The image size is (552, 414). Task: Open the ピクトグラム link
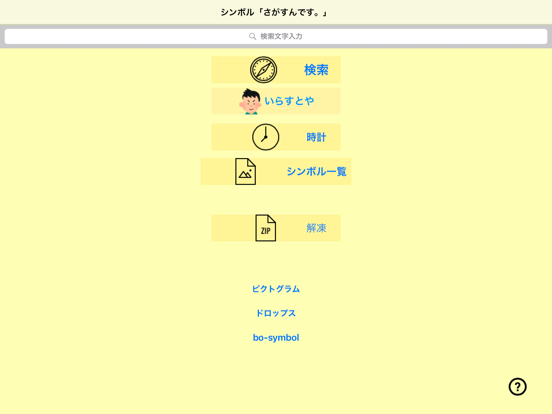pyautogui.click(x=276, y=289)
